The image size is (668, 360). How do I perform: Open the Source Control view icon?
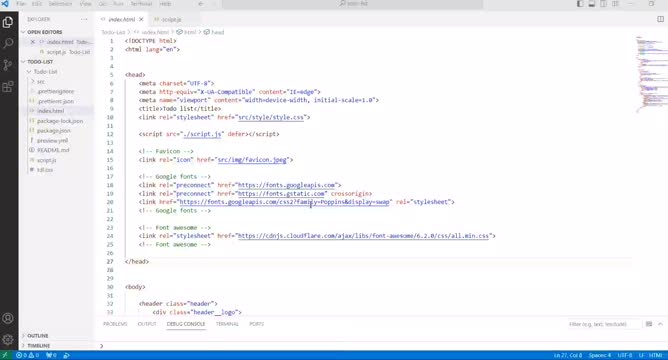pyautogui.click(x=8, y=65)
